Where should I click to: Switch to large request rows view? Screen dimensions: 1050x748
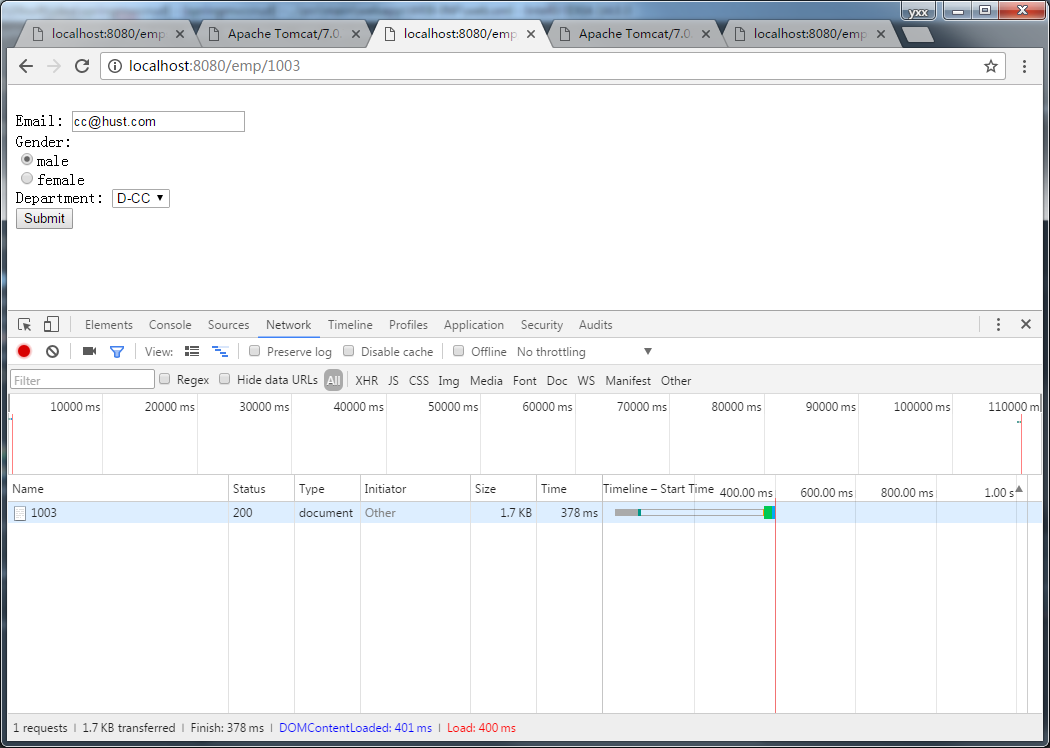pos(192,351)
